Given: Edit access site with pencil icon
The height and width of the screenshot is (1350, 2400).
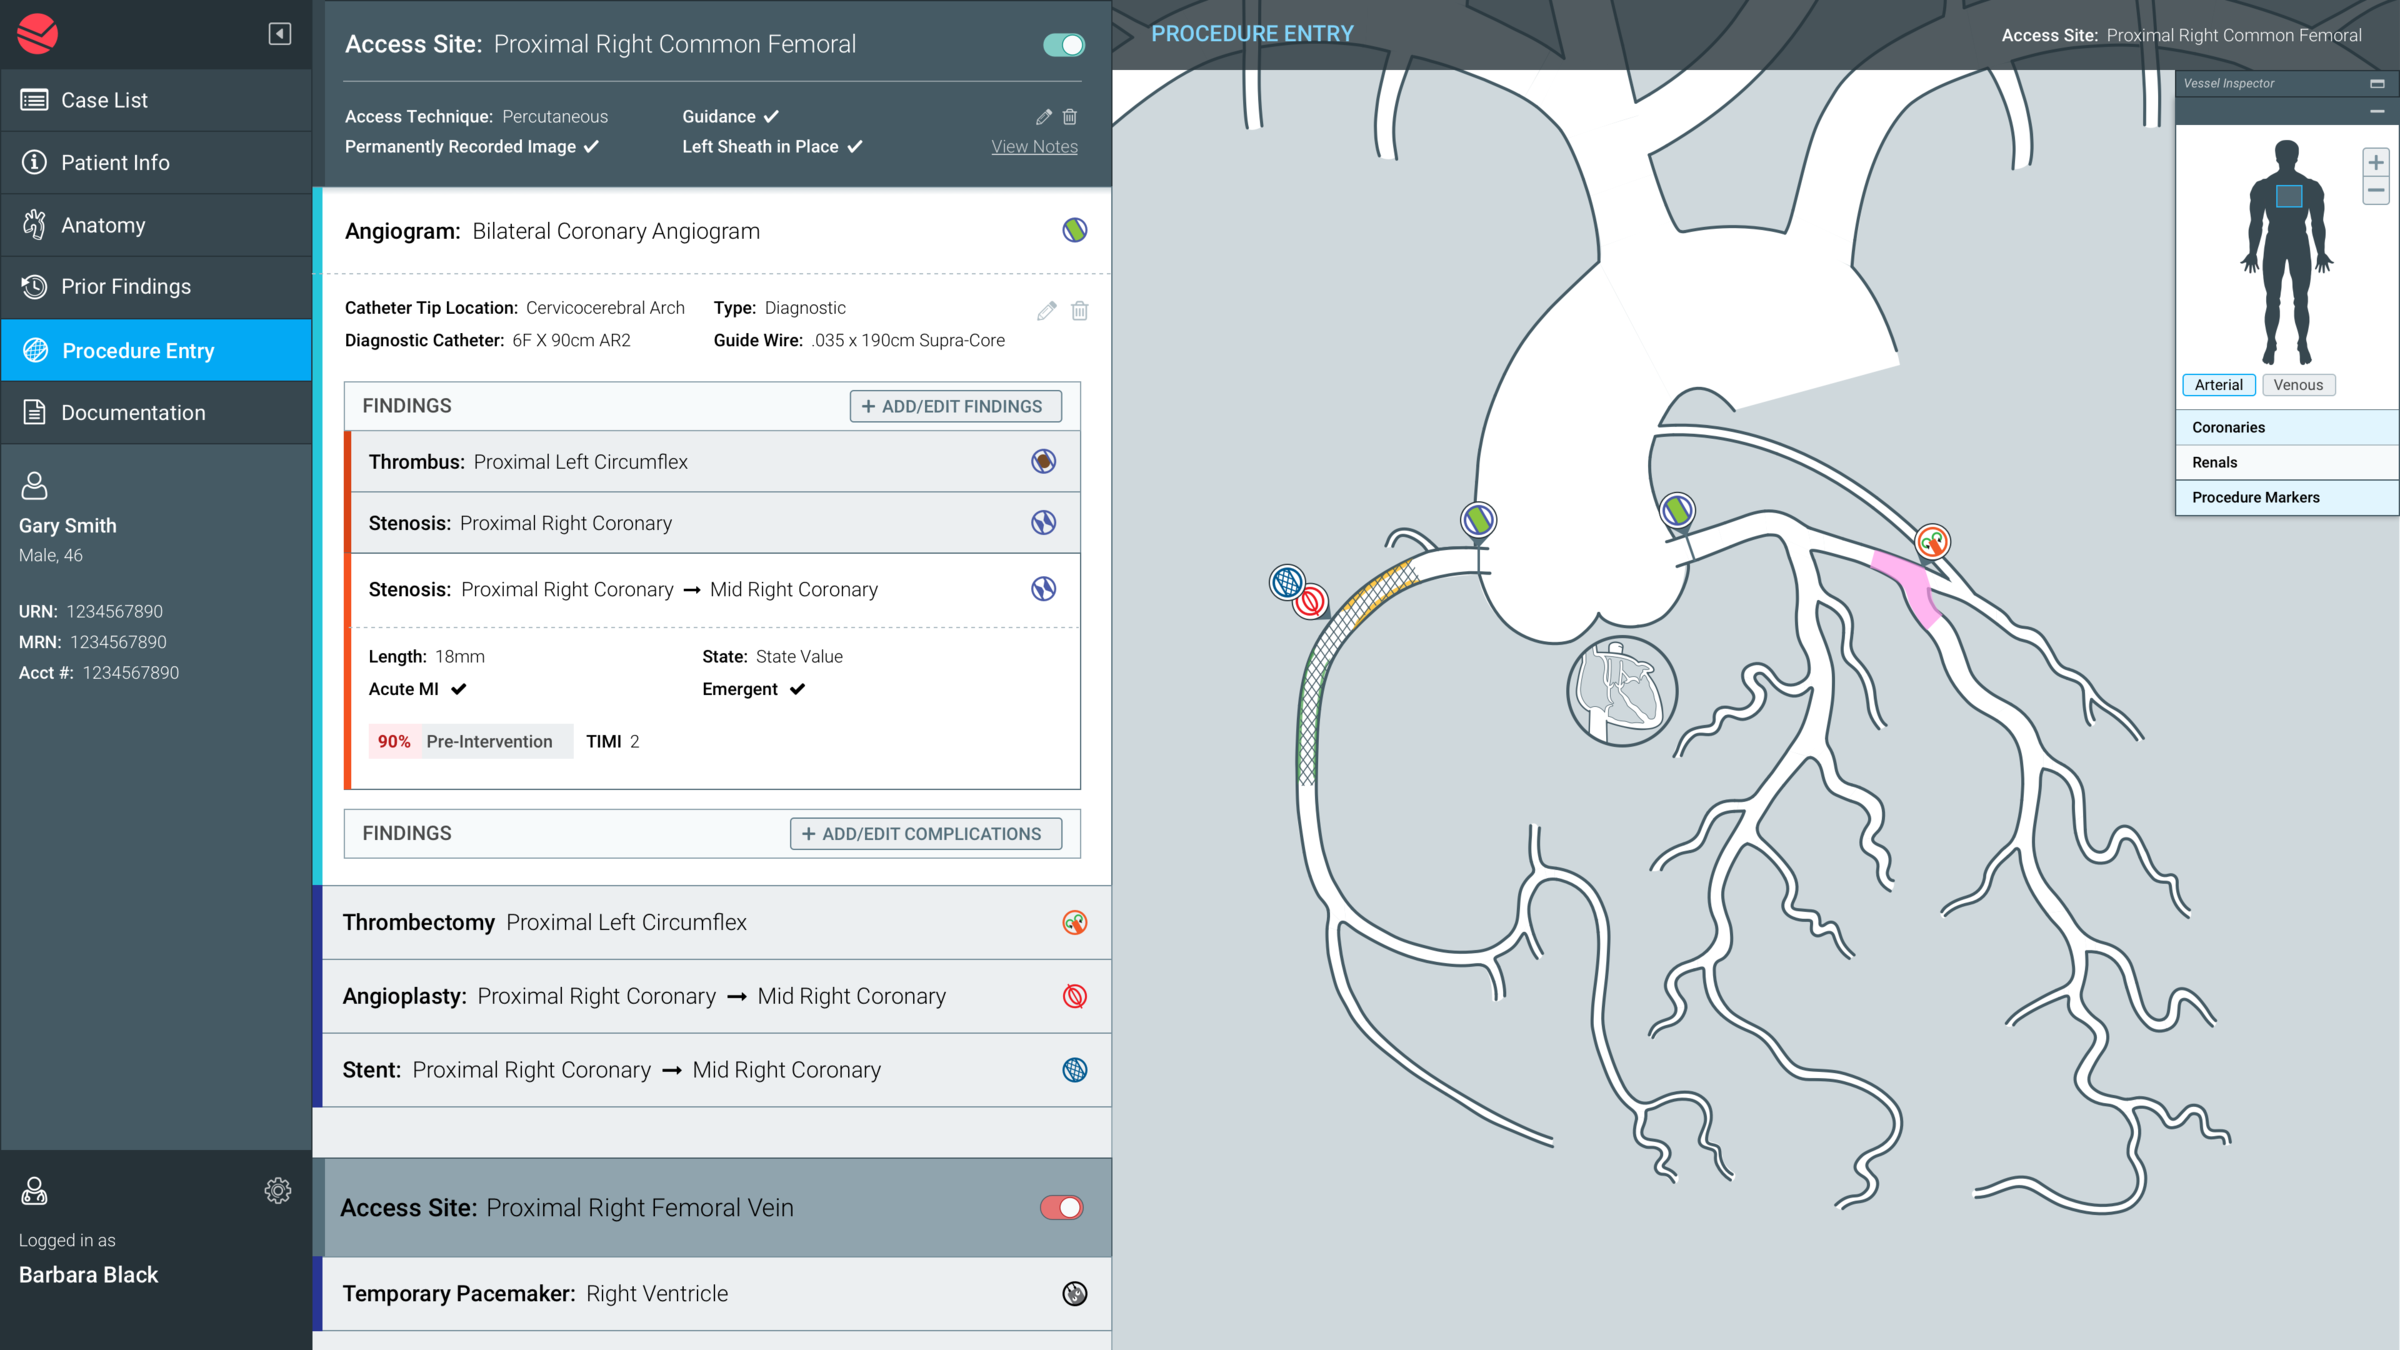Looking at the screenshot, I should [1044, 117].
